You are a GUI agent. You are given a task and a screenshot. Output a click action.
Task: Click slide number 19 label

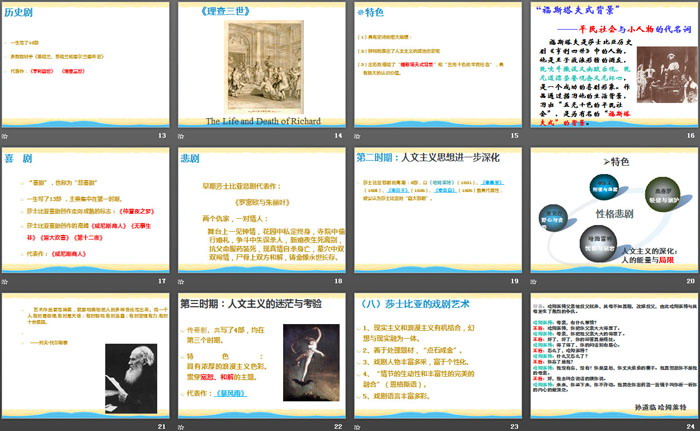514,281
